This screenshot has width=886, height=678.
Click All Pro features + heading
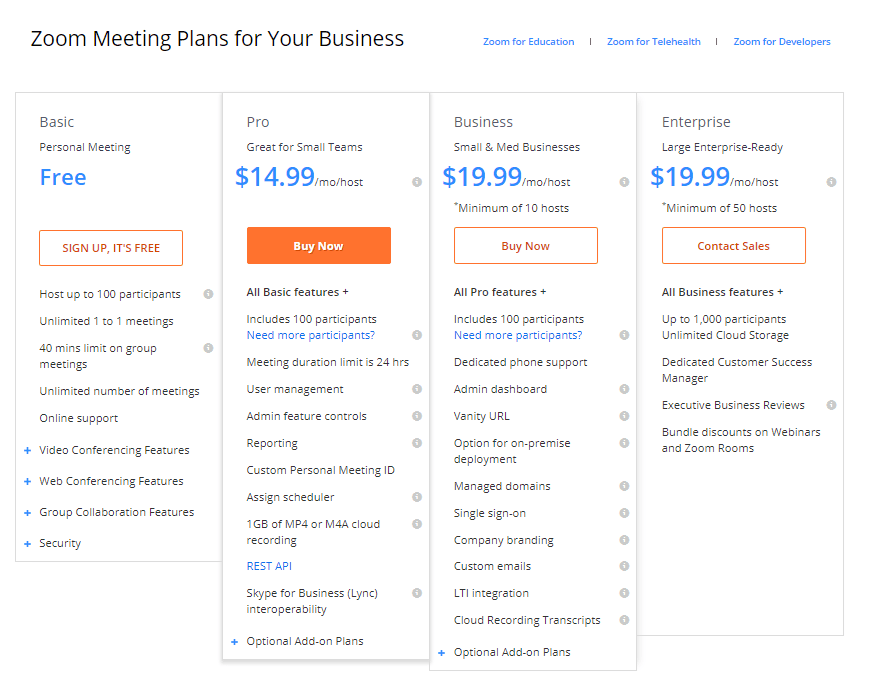point(500,292)
